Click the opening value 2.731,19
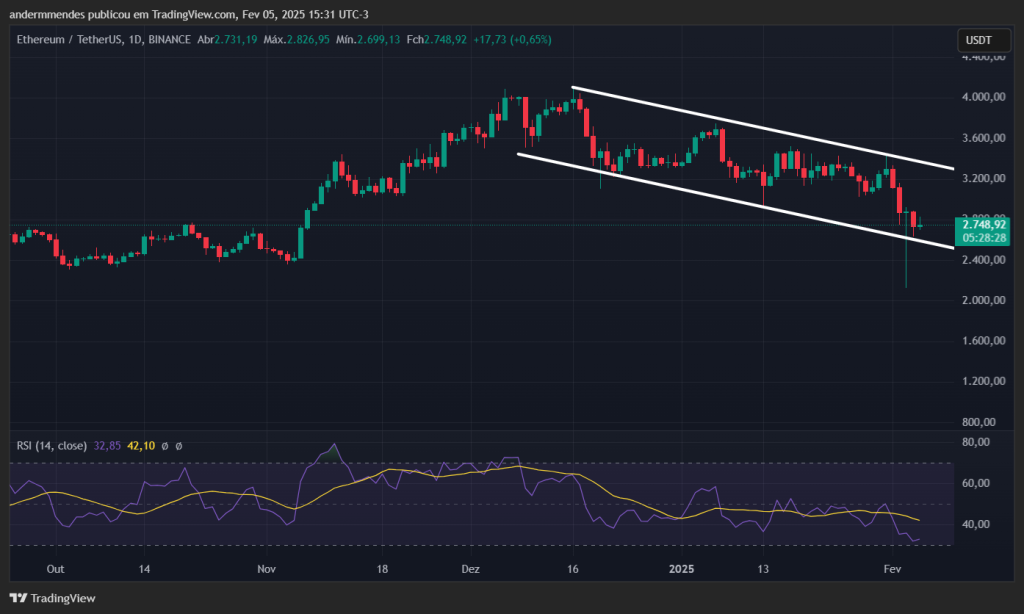The height and width of the screenshot is (614, 1024). point(236,40)
